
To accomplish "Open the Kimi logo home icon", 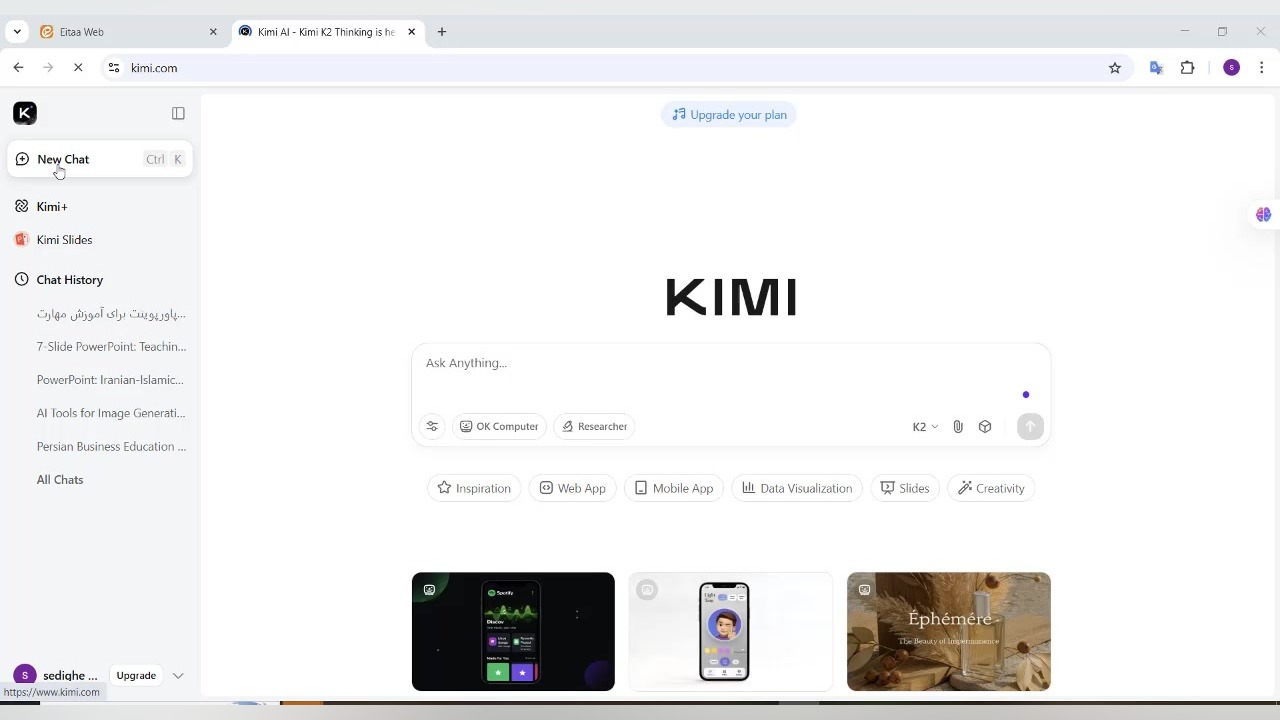I will pyautogui.click(x=25, y=113).
